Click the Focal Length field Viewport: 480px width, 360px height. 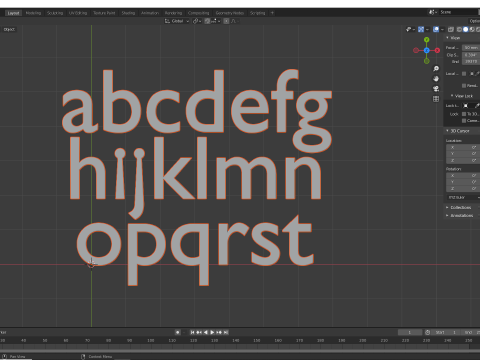click(471, 48)
